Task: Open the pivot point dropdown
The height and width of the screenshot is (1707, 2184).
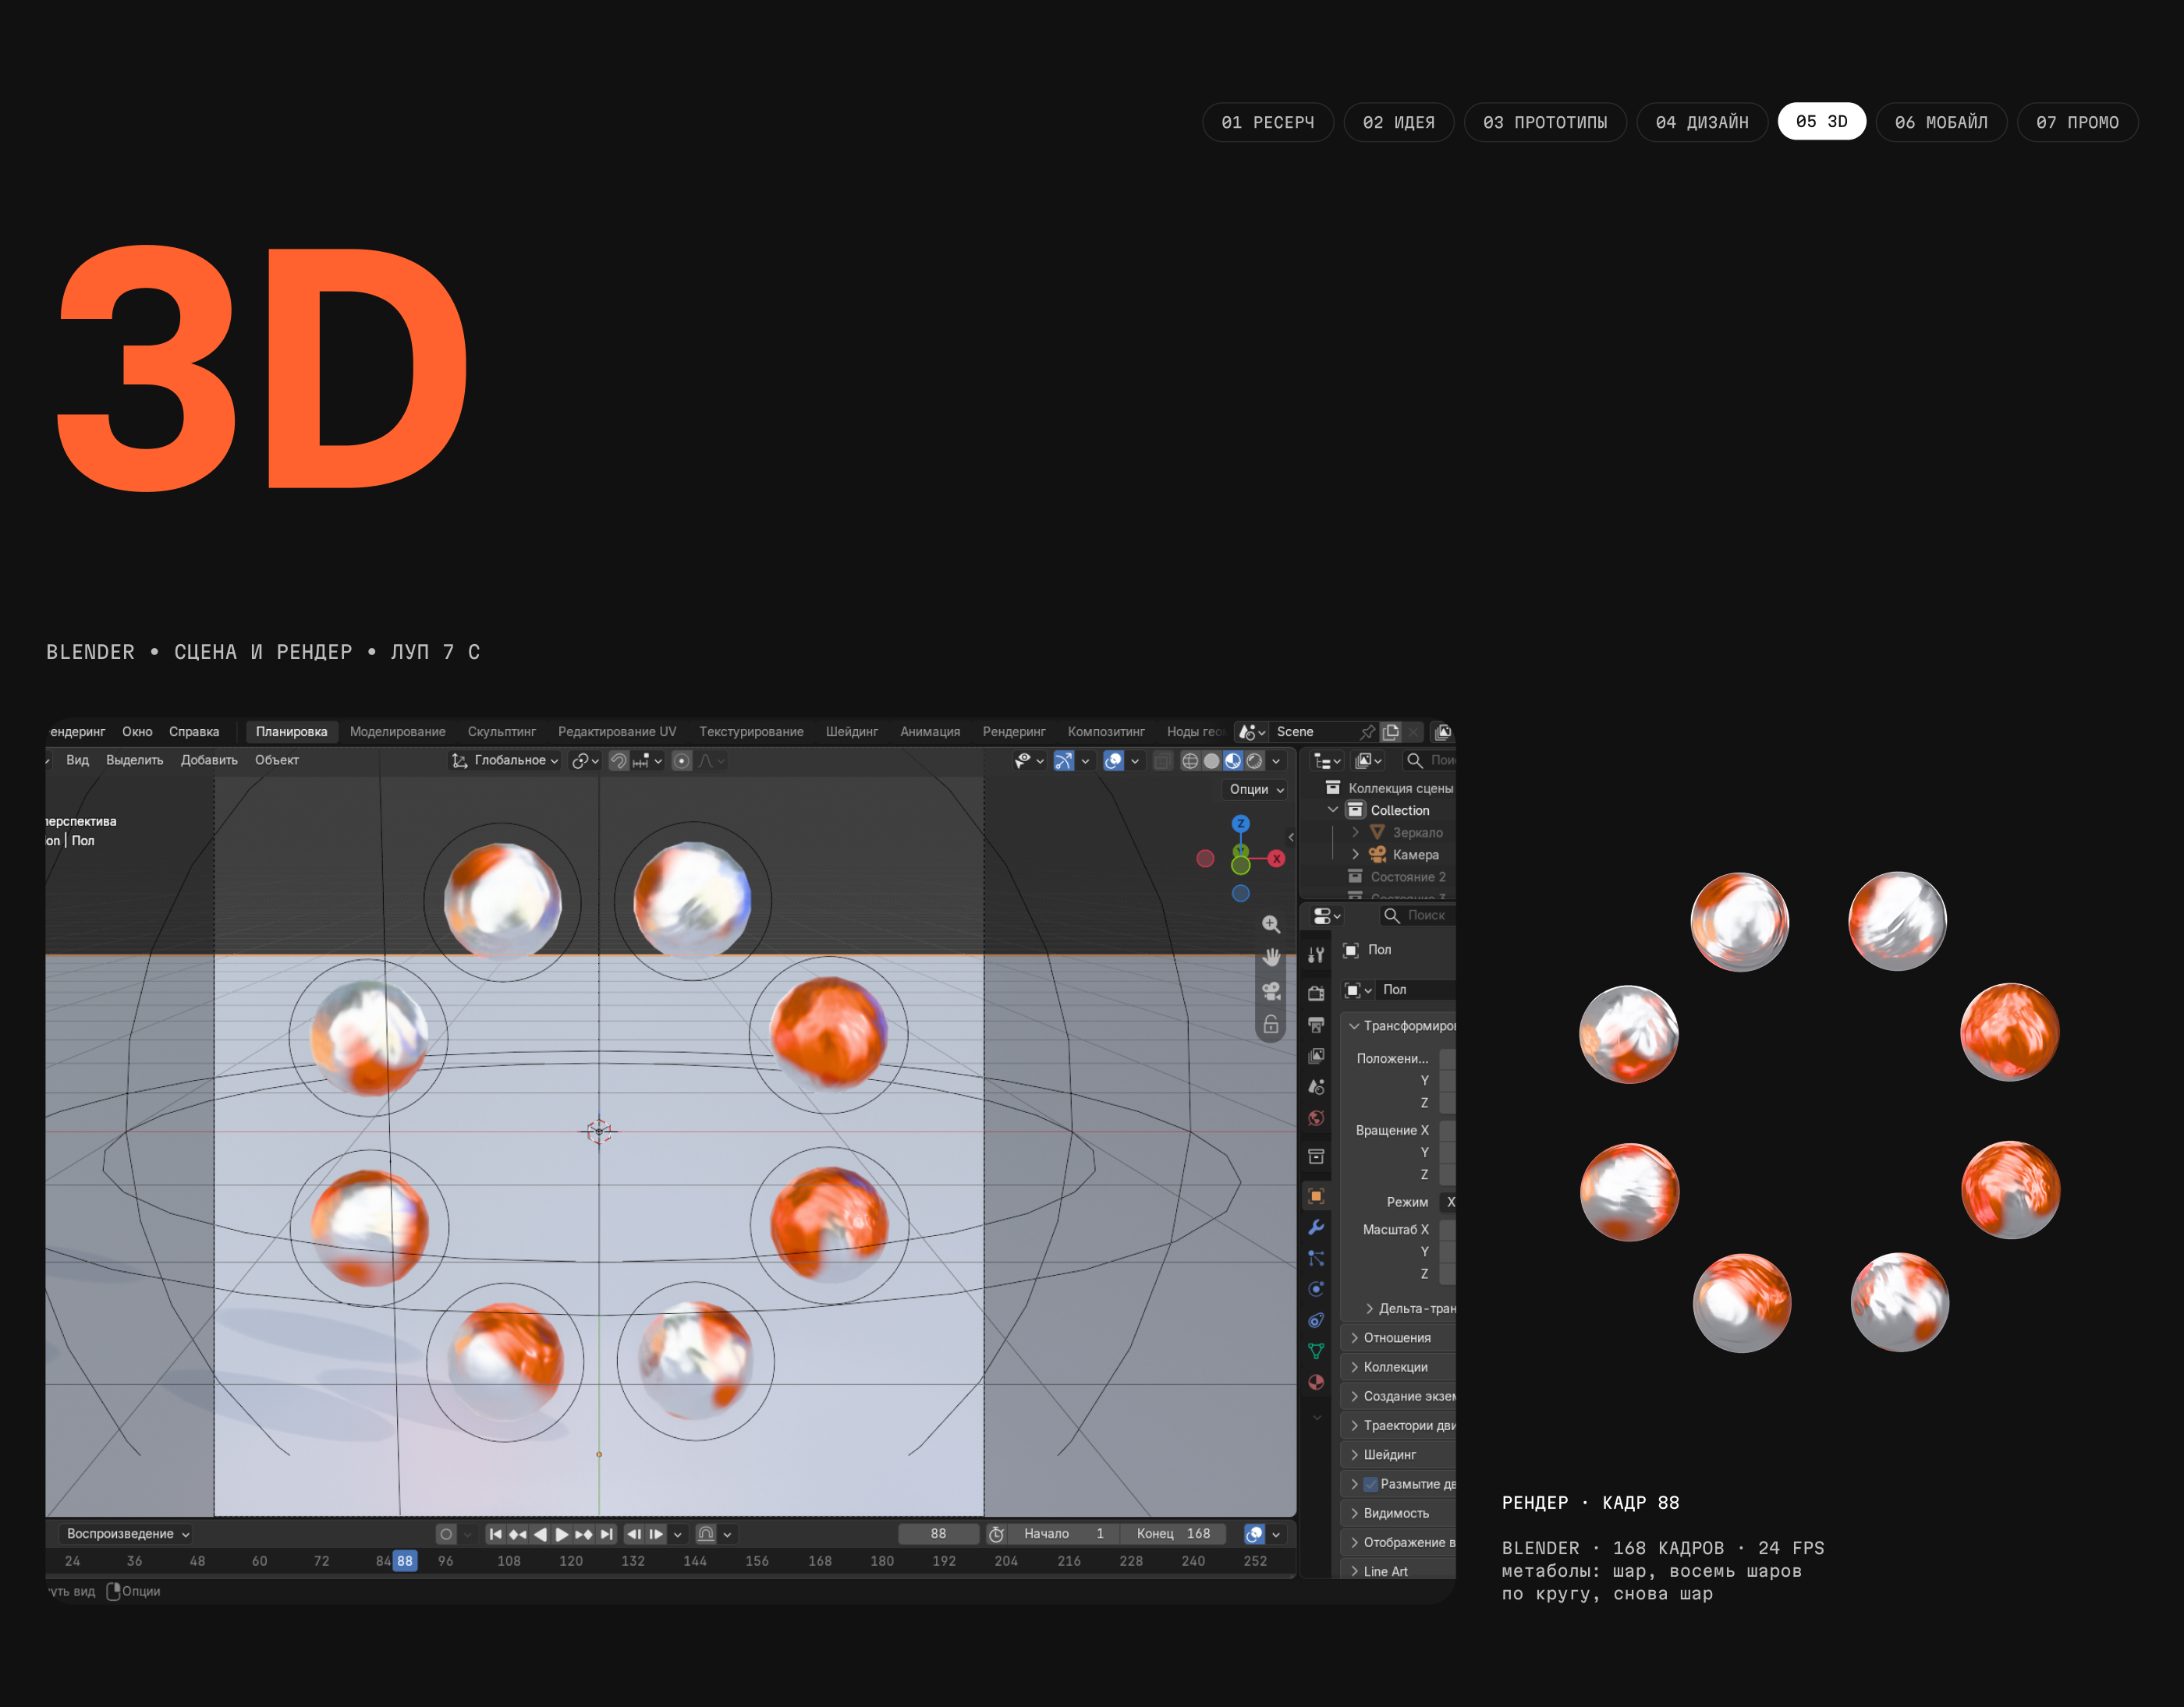Action: click(x=585, y=761)
